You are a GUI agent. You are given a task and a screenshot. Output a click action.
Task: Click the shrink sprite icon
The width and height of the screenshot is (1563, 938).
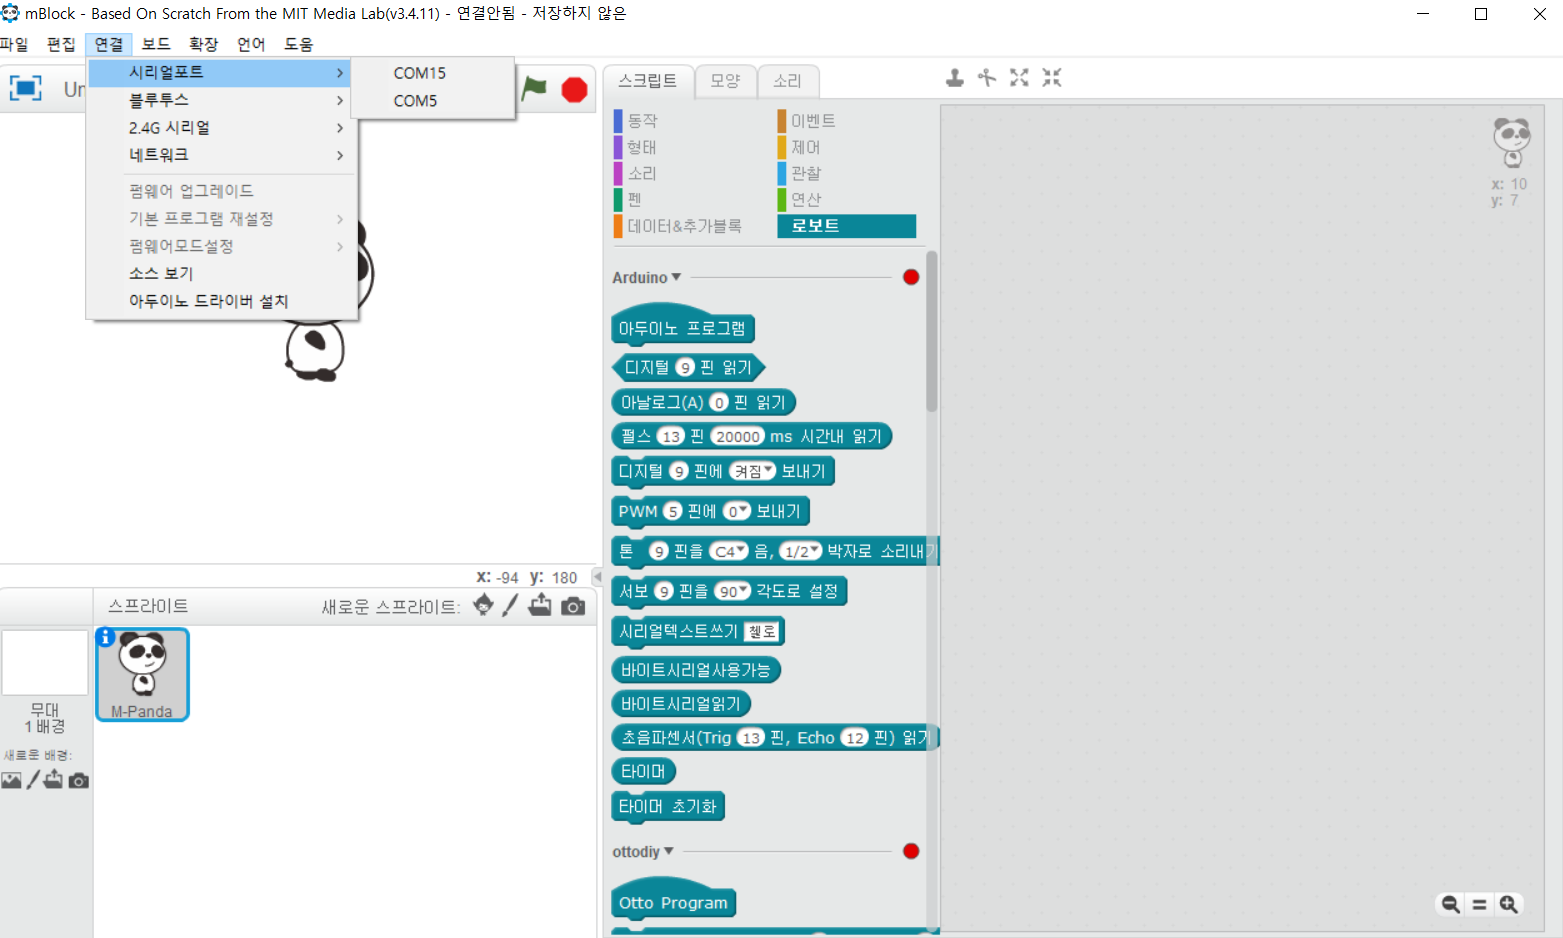coord(1051,78)
